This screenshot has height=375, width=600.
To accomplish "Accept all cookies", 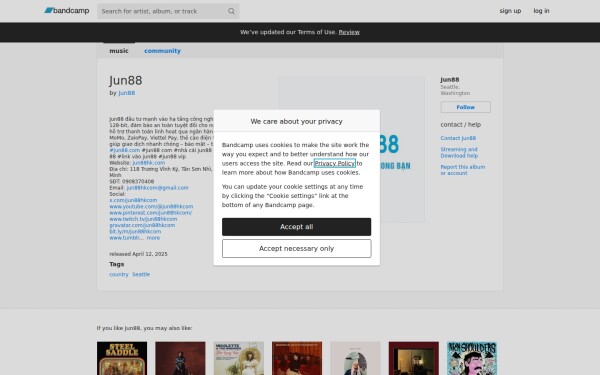I will click(x=296, y=227).
